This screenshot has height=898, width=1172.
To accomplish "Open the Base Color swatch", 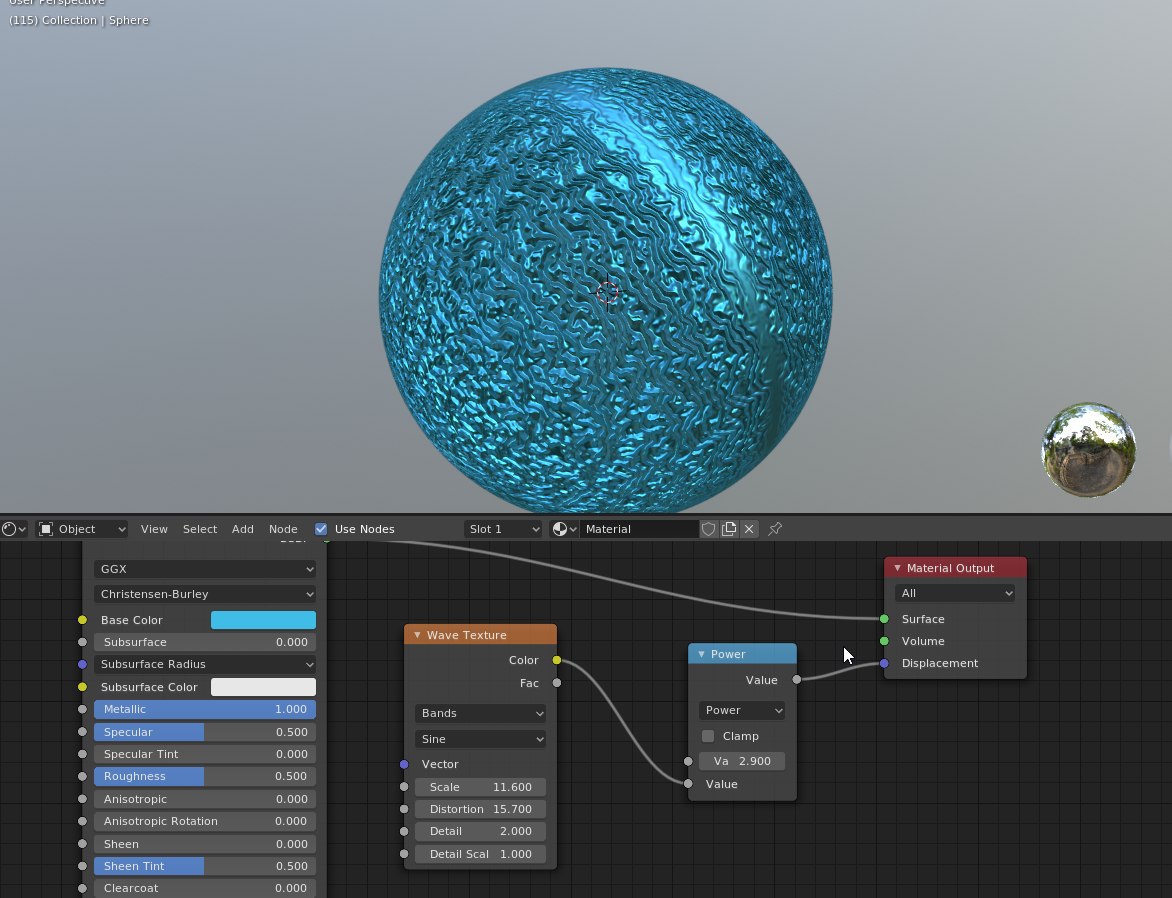I will 263,620.
